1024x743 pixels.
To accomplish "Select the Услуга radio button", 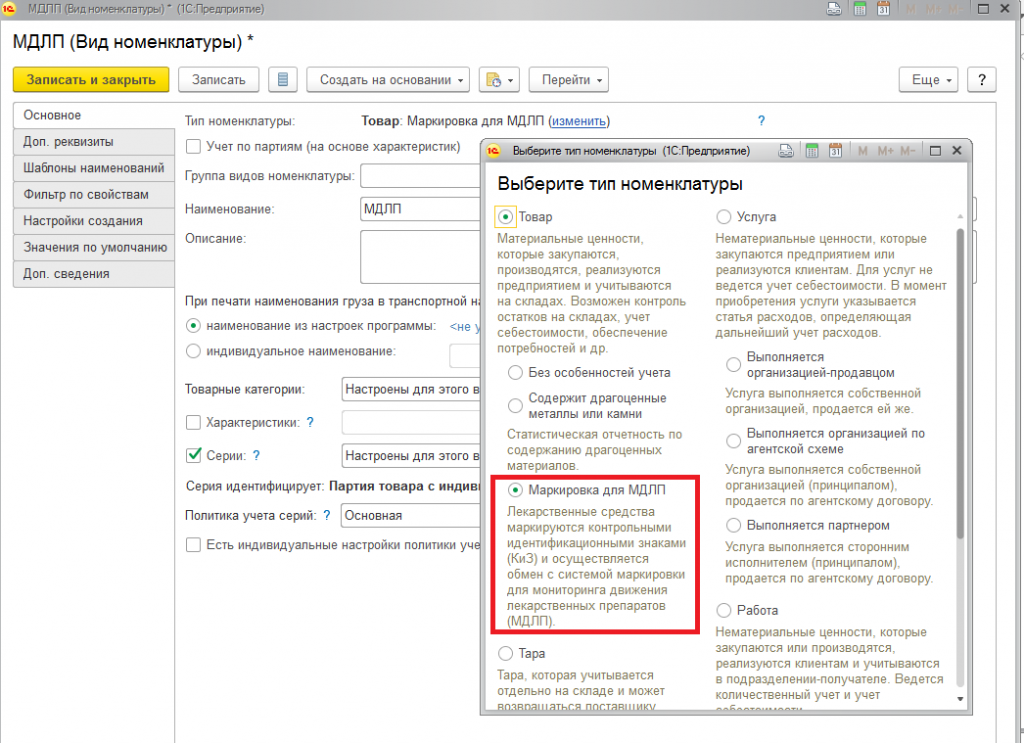I will pos(723,217).
